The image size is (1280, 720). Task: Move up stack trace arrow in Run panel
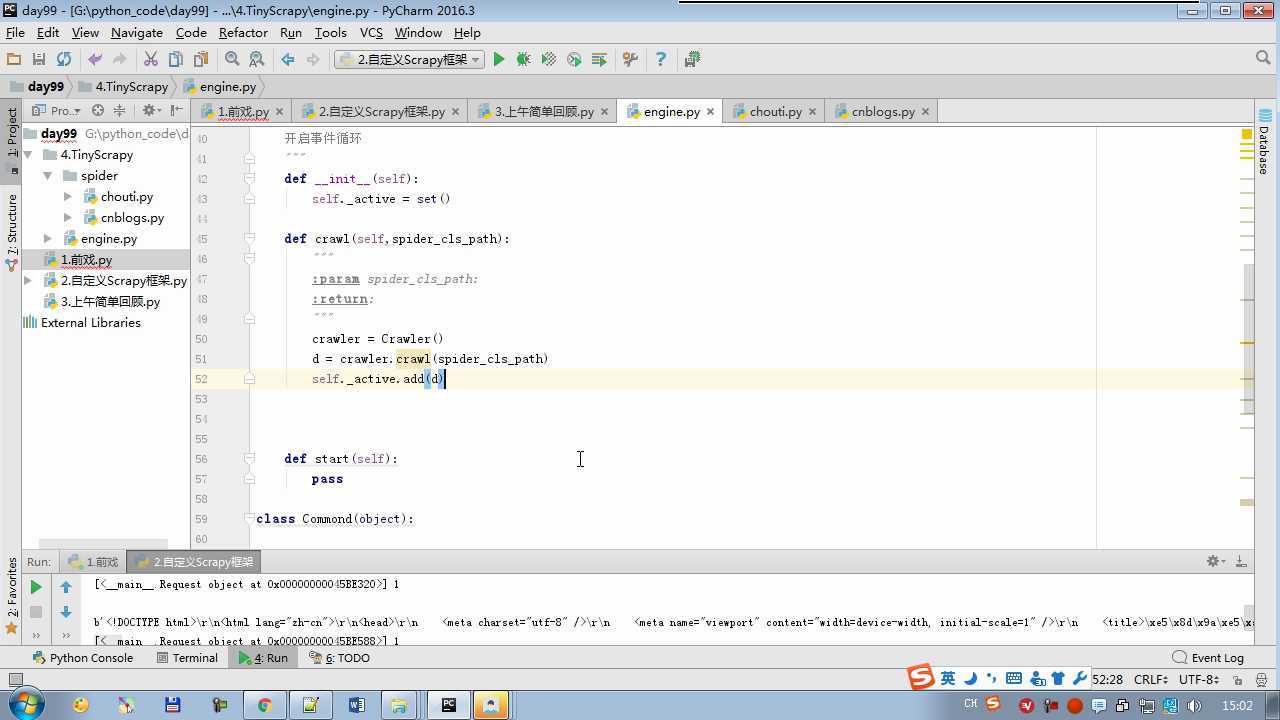click(66, 587)
